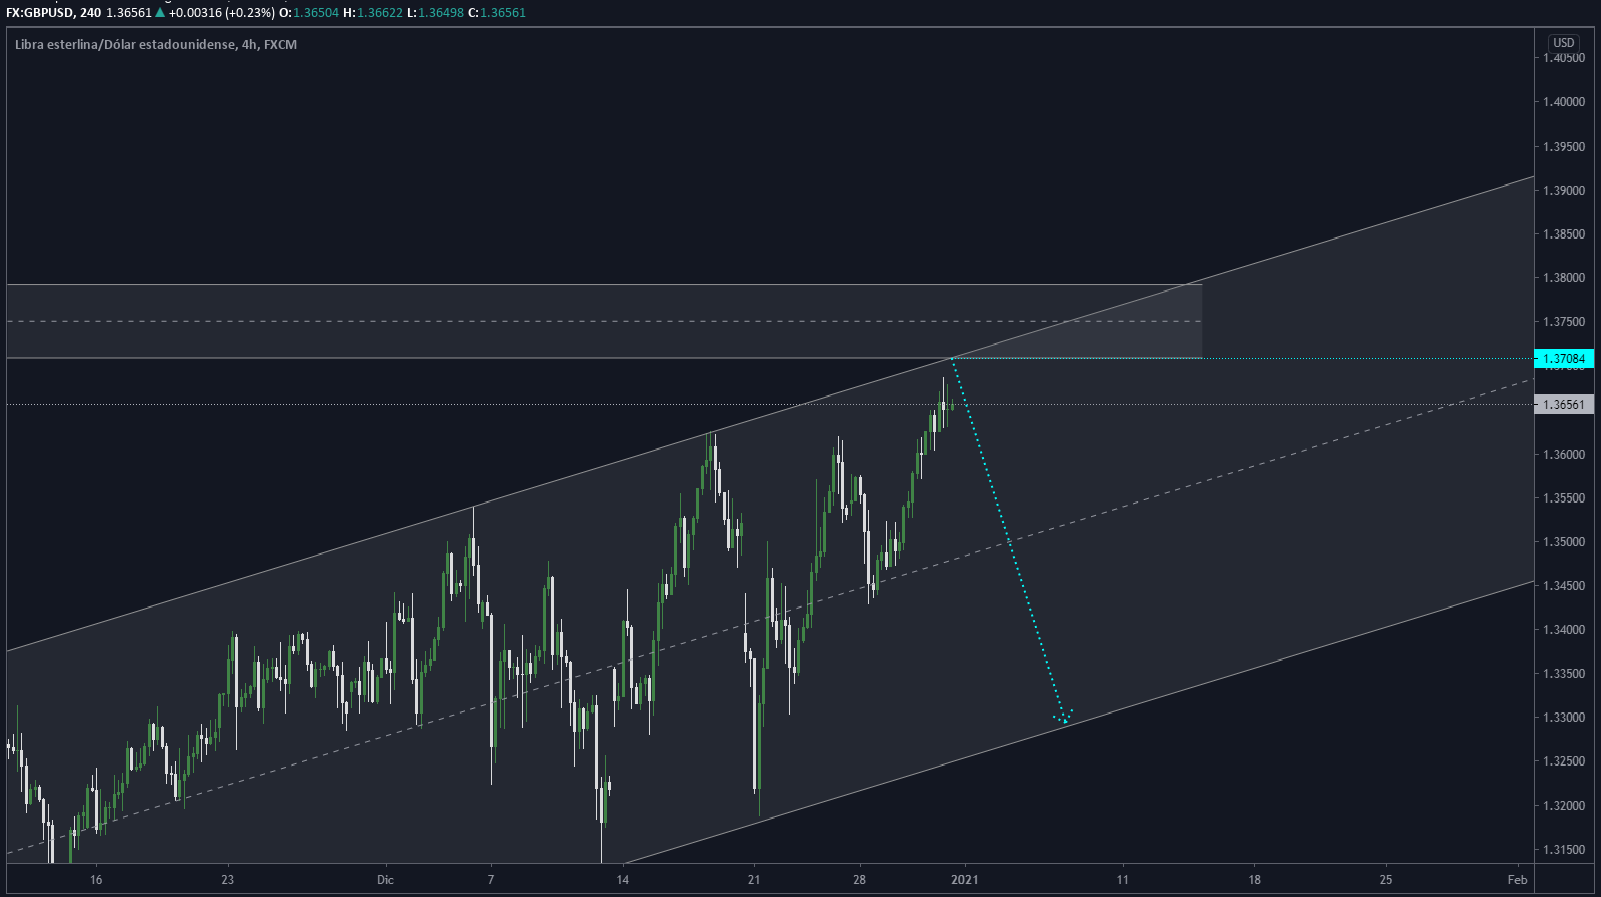Click the 1.33000 price axis label
The width and height of the screenshot is (1601, 897).
point(1563,718)
